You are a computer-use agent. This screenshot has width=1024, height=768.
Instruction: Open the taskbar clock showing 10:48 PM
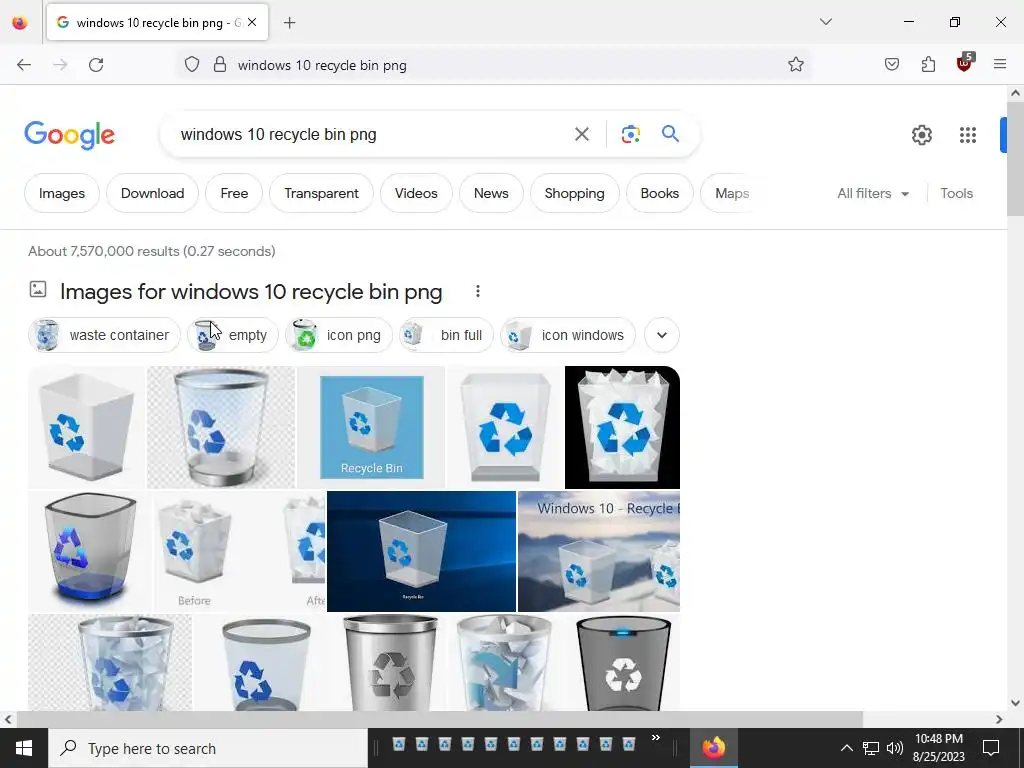pyautogui.click(x=938, y=748)
